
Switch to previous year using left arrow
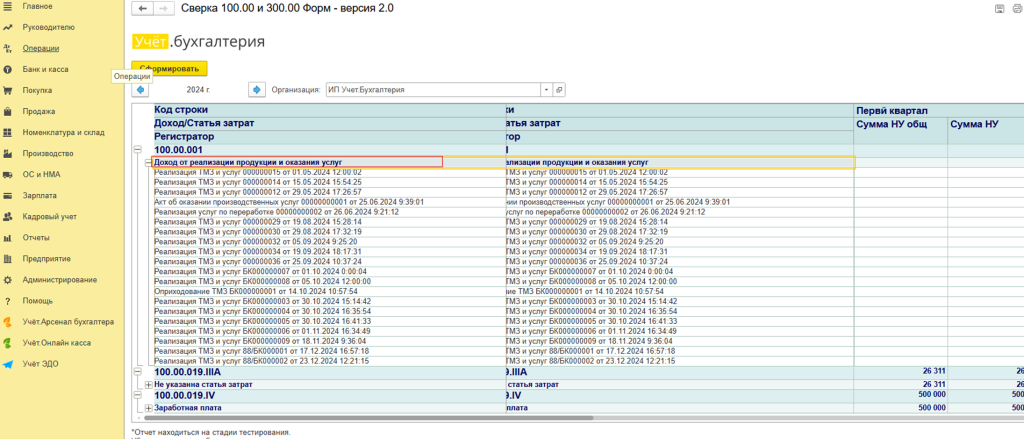coord(140,90)
